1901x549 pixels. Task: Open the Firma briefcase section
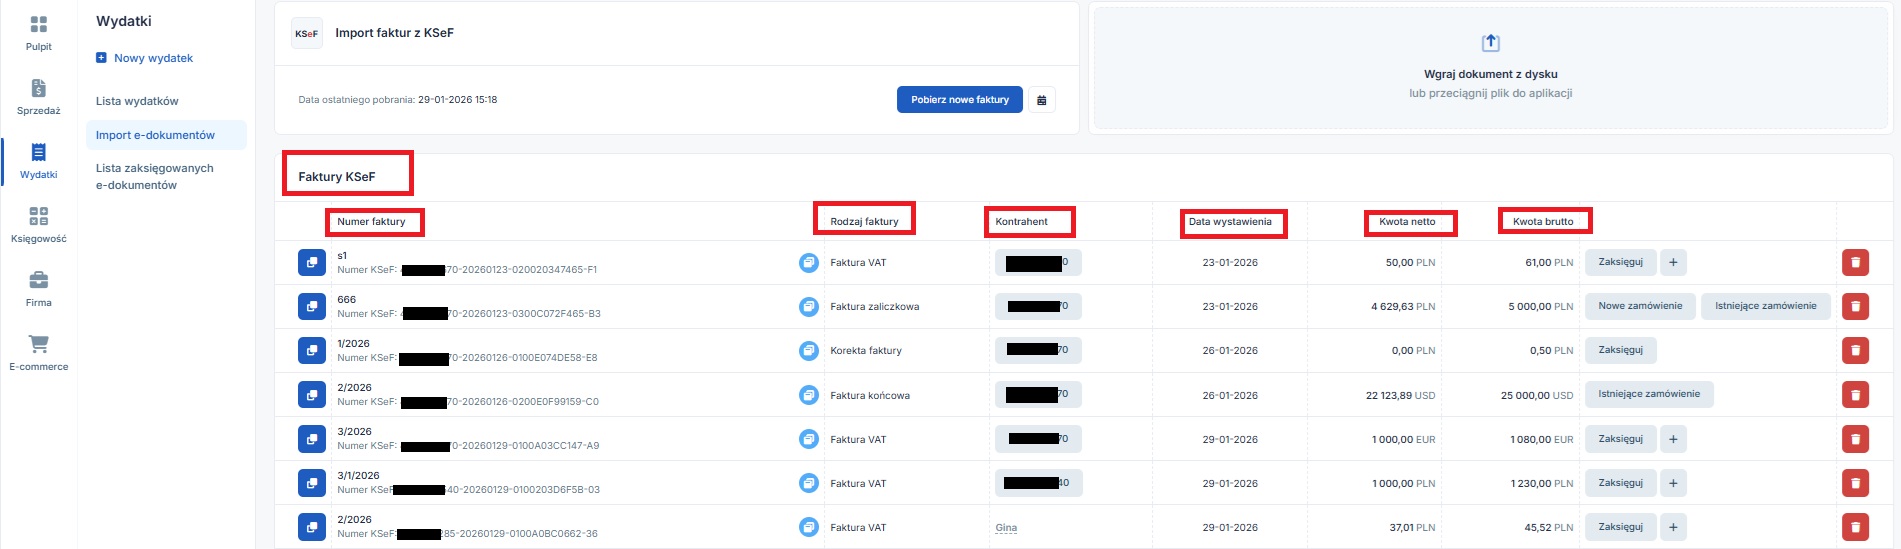[x=38, y=281]
